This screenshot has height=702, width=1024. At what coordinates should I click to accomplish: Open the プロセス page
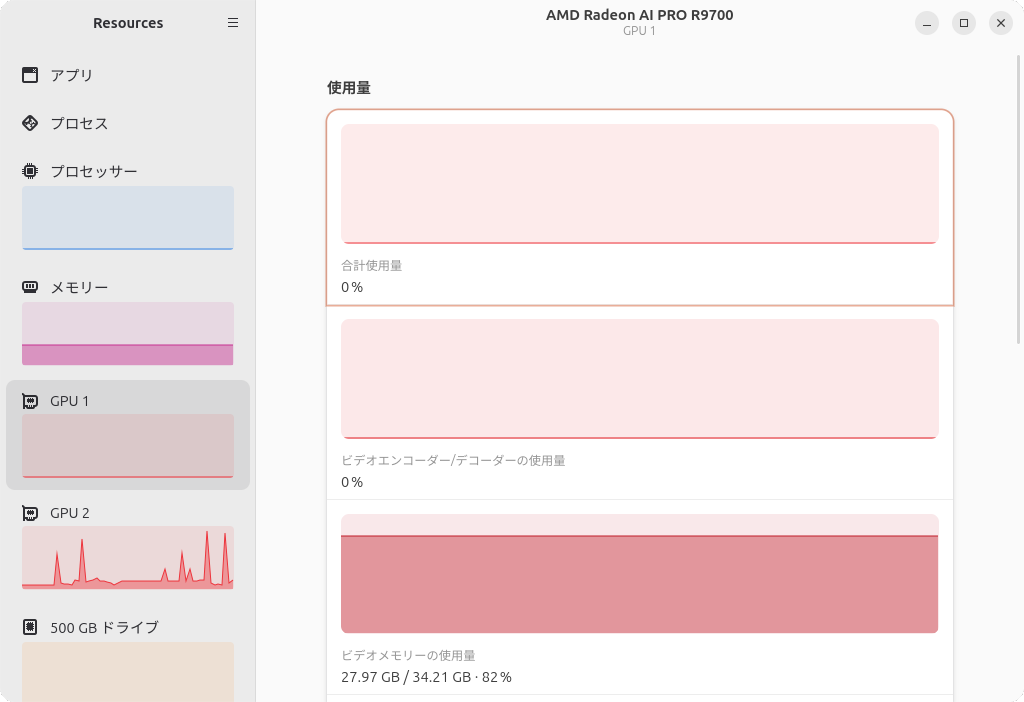pos(128,123)
